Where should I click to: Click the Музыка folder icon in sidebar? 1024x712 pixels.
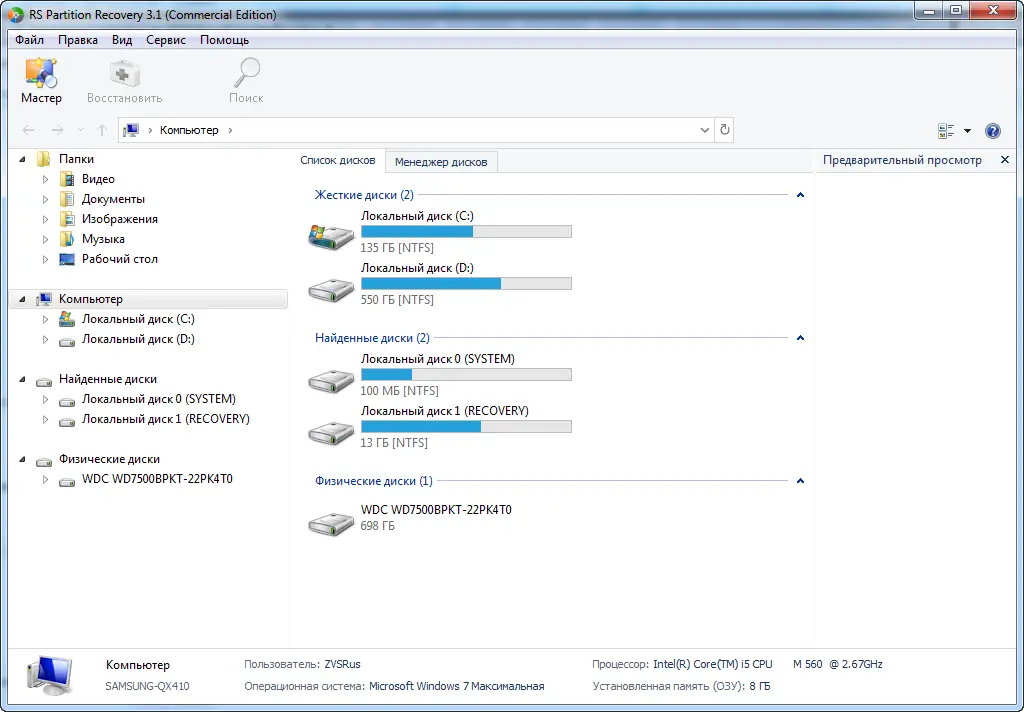coord(65,238)
